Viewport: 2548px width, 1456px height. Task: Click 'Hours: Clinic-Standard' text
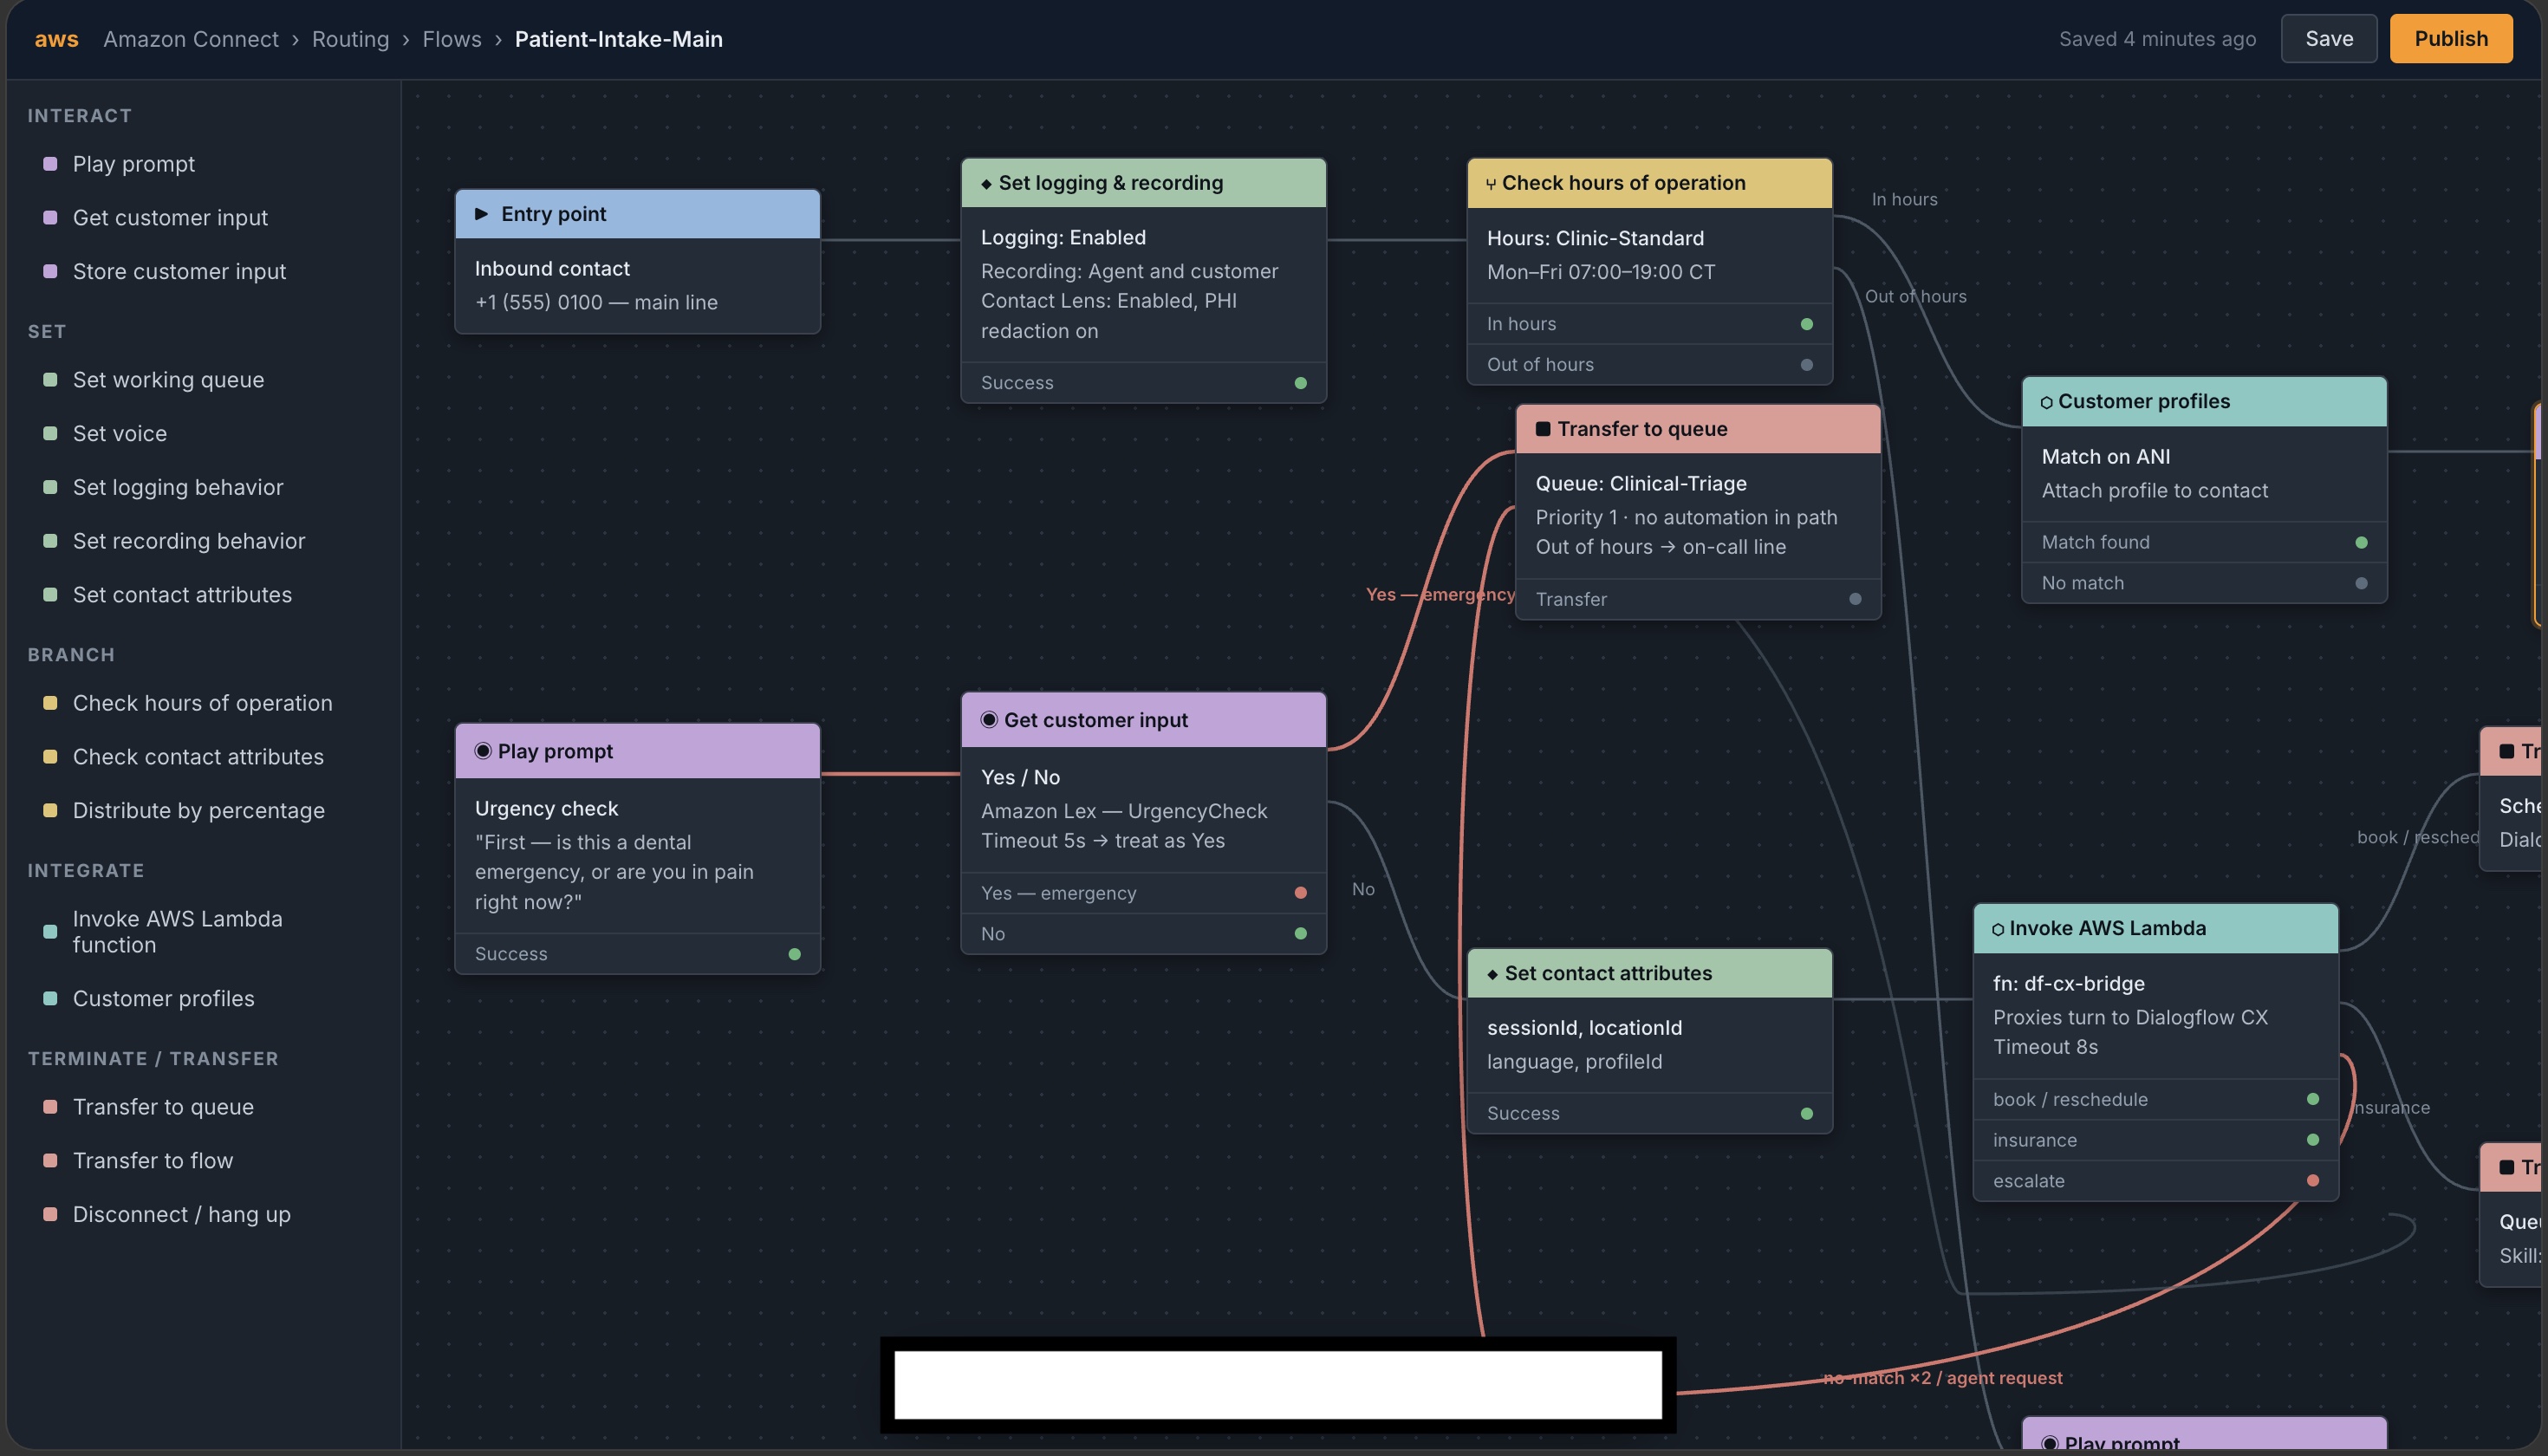[1595, 238]
